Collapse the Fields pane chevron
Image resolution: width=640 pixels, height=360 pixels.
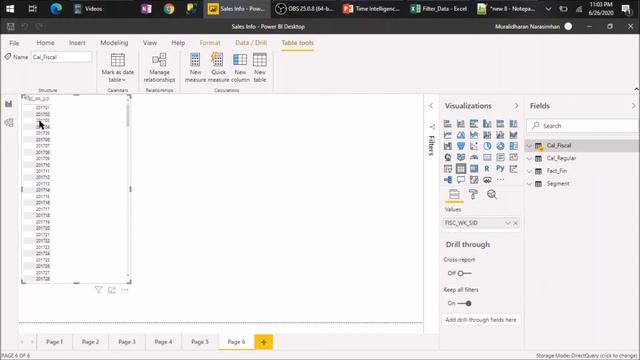click(x=633, y=106)
